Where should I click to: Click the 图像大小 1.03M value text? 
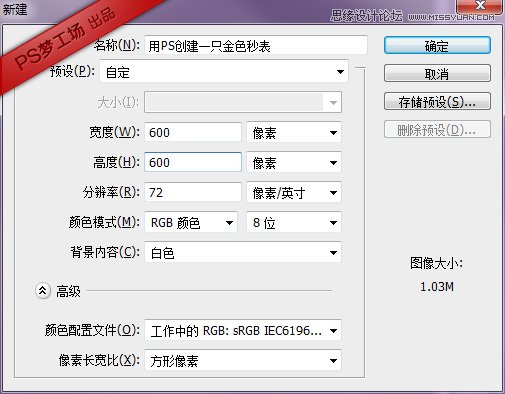(437, 287)
